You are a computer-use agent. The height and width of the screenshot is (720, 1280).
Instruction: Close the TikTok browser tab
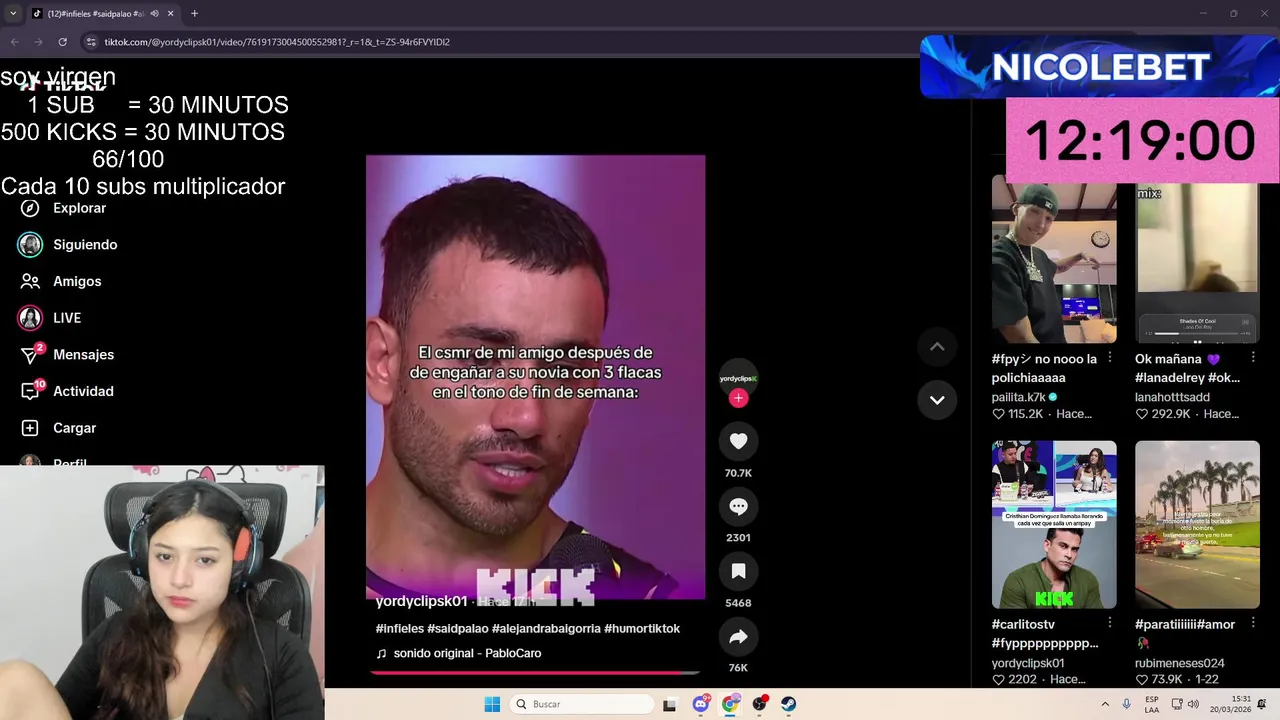pyautogui.click(x=171, y=14)
